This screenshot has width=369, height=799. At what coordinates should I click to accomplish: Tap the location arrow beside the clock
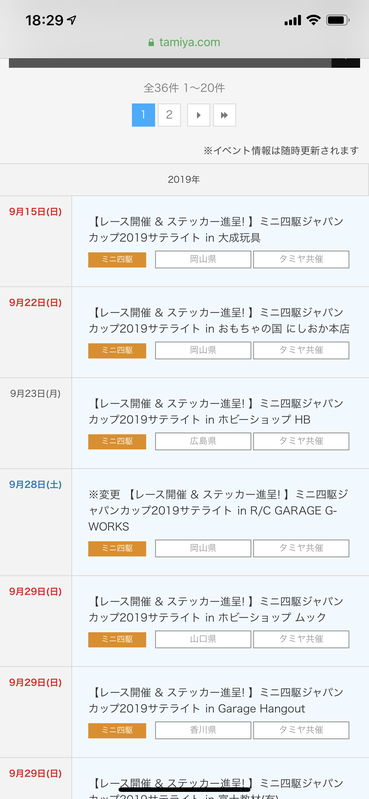pyautogui.click(x=72, y=20)
